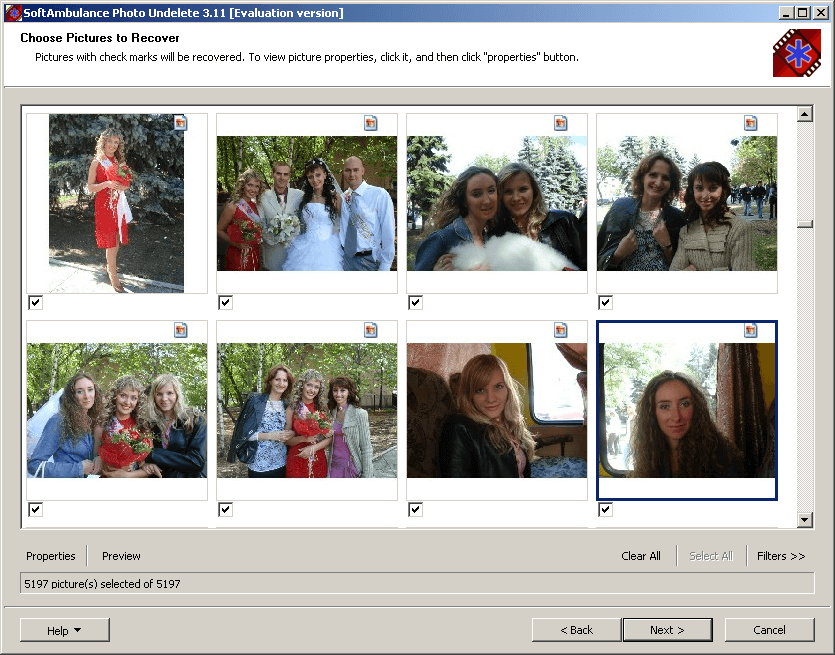Open the Help dropdown menu

[x=64, y=630]
